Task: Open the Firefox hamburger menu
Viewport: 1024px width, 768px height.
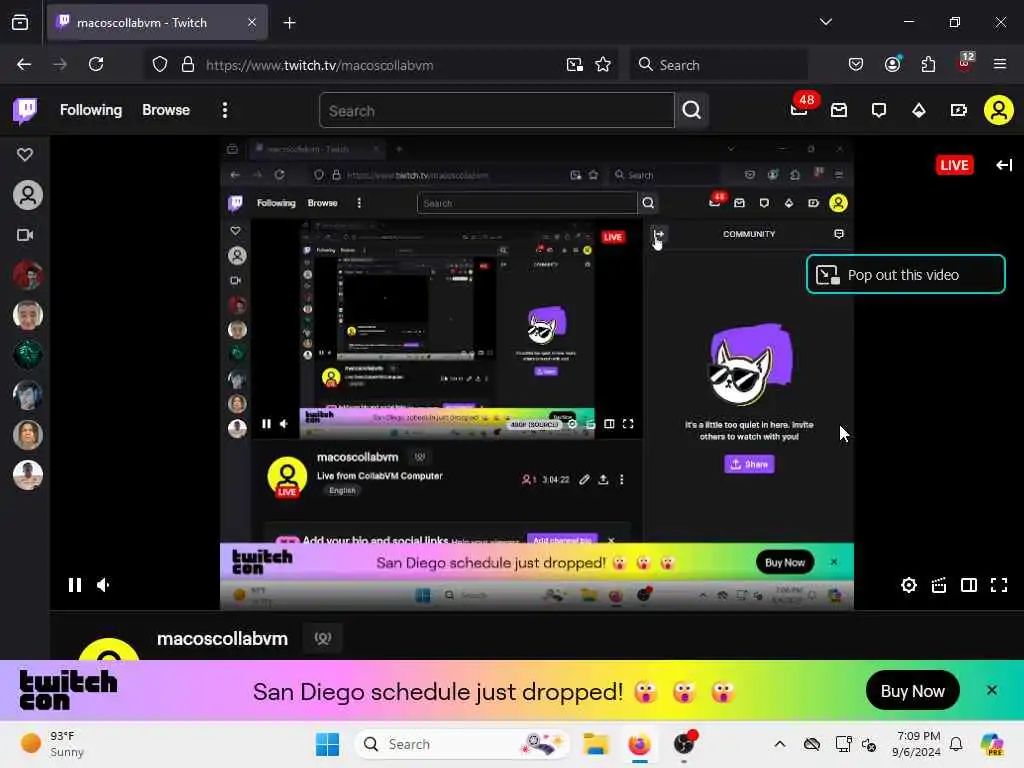Action: click(1000, 65)
